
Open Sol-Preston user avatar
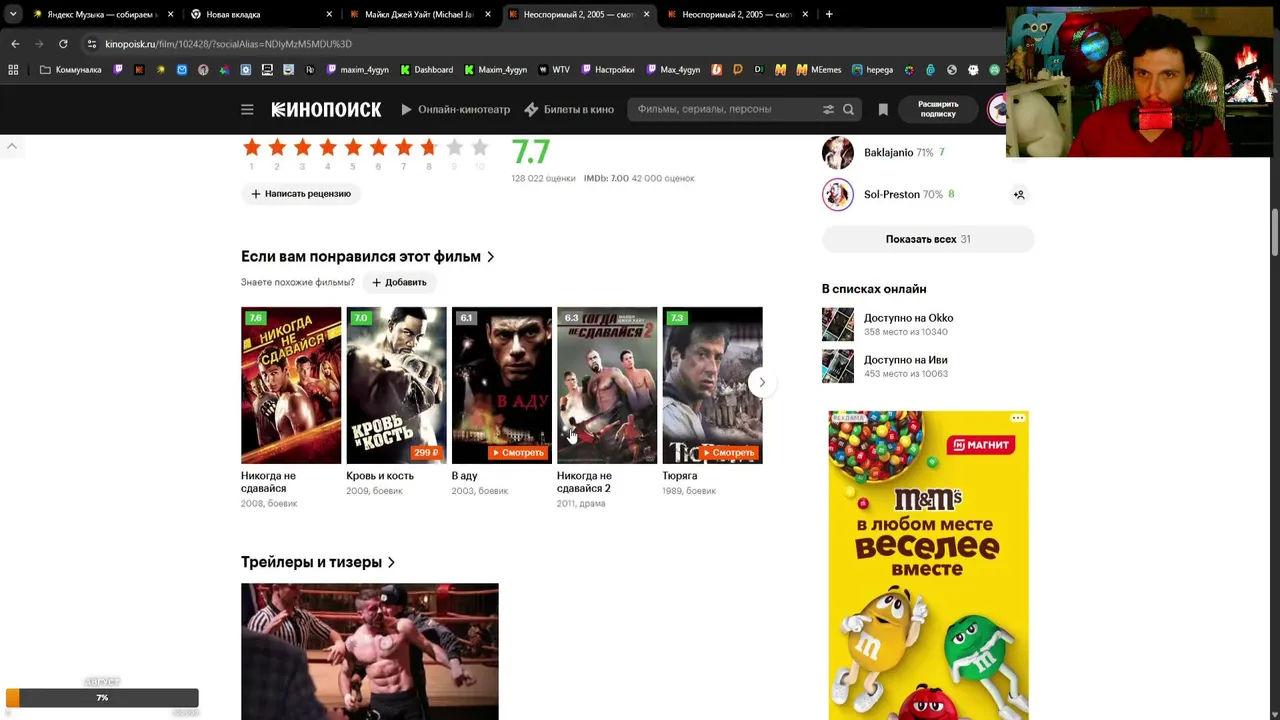point(838,195)
